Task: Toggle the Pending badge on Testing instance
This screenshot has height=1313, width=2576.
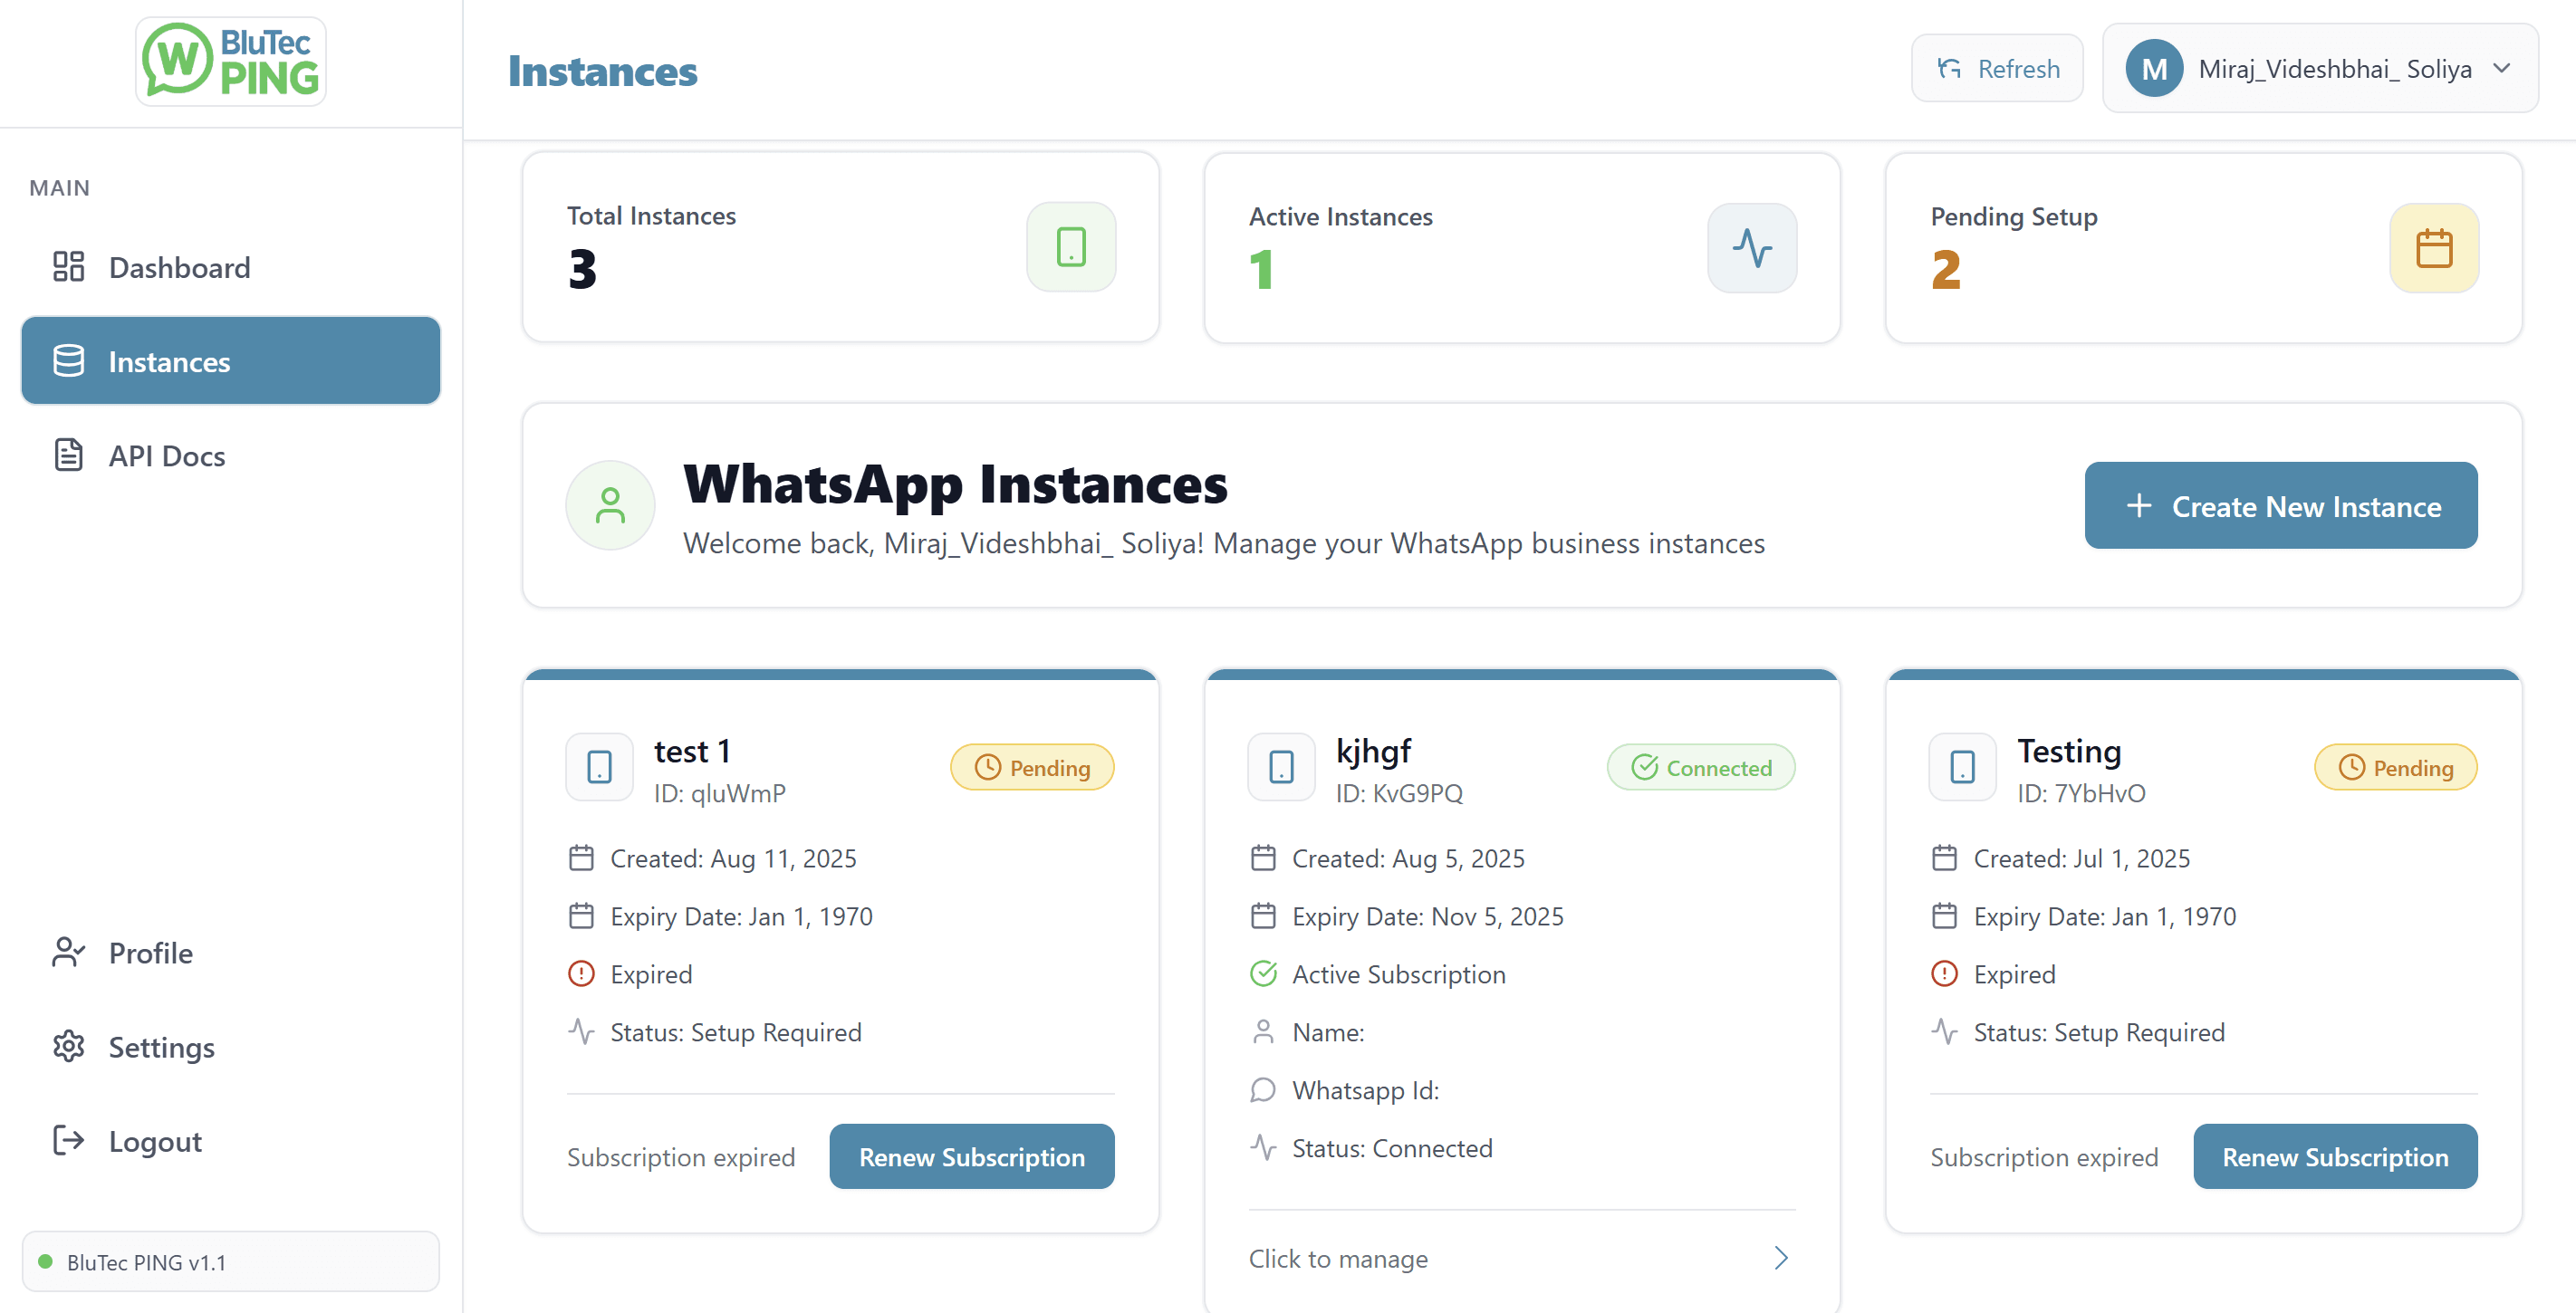Action: pos(2396,767)
